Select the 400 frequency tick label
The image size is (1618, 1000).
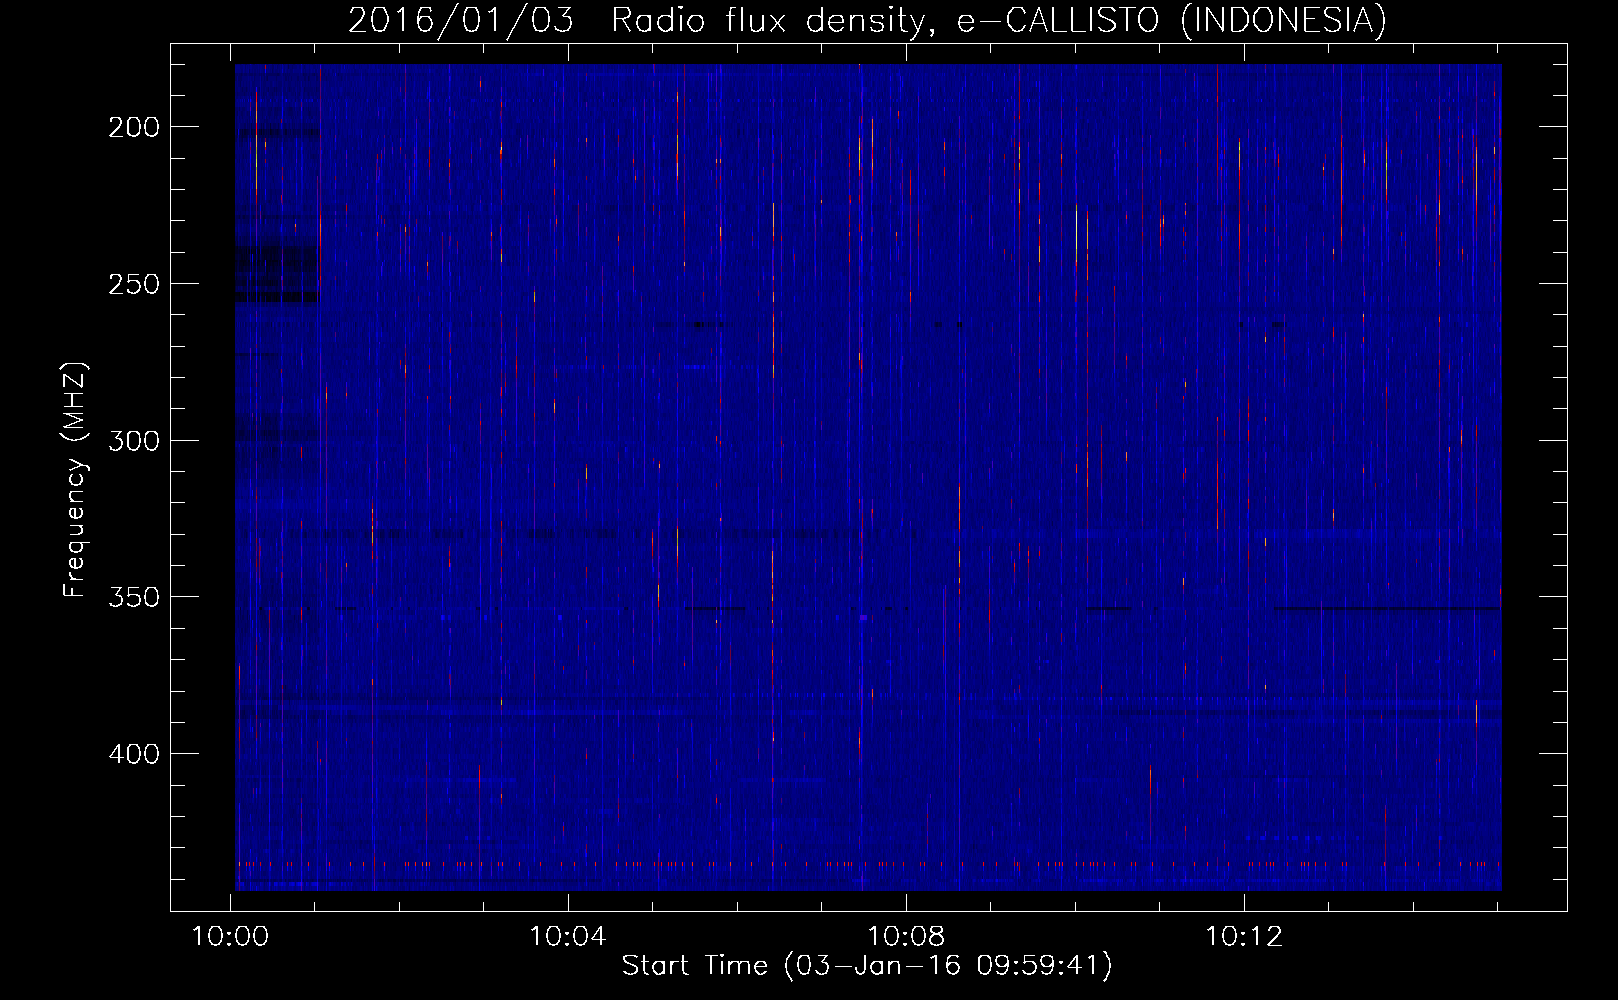pyautogui.click(x=134, y=754)
